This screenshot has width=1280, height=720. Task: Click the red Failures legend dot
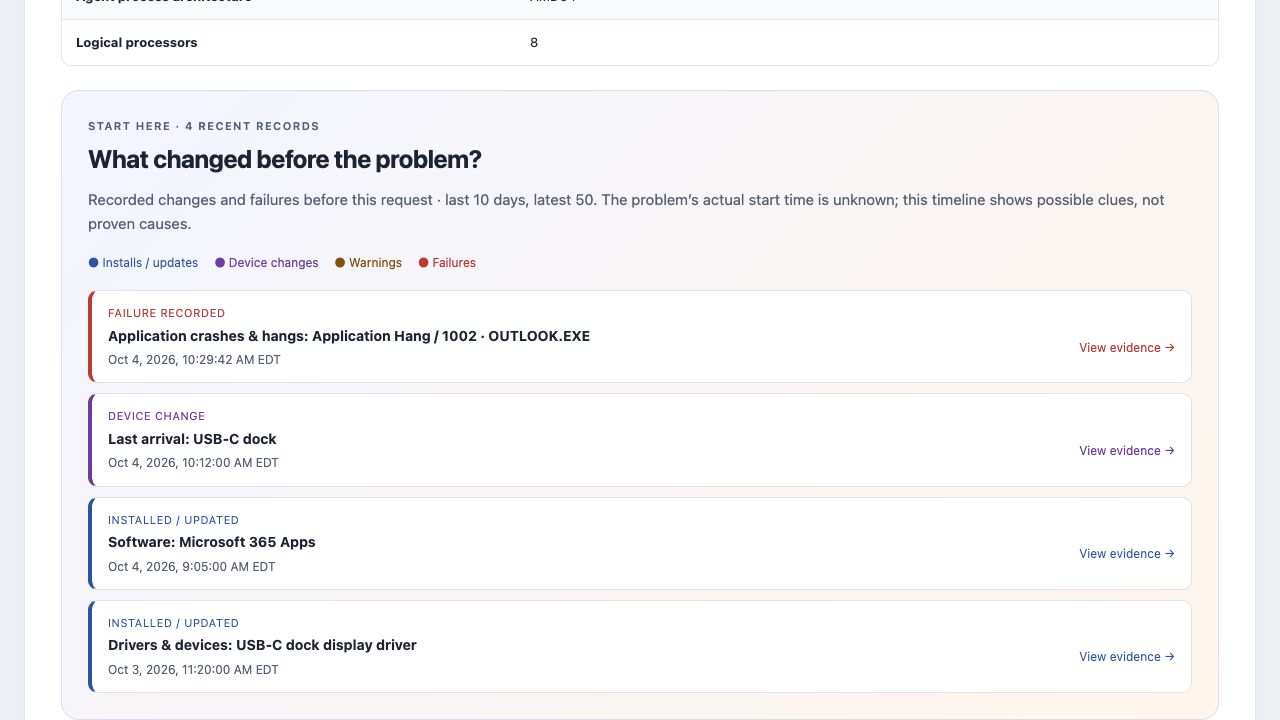pyautogui.click(x=423, y=263)
